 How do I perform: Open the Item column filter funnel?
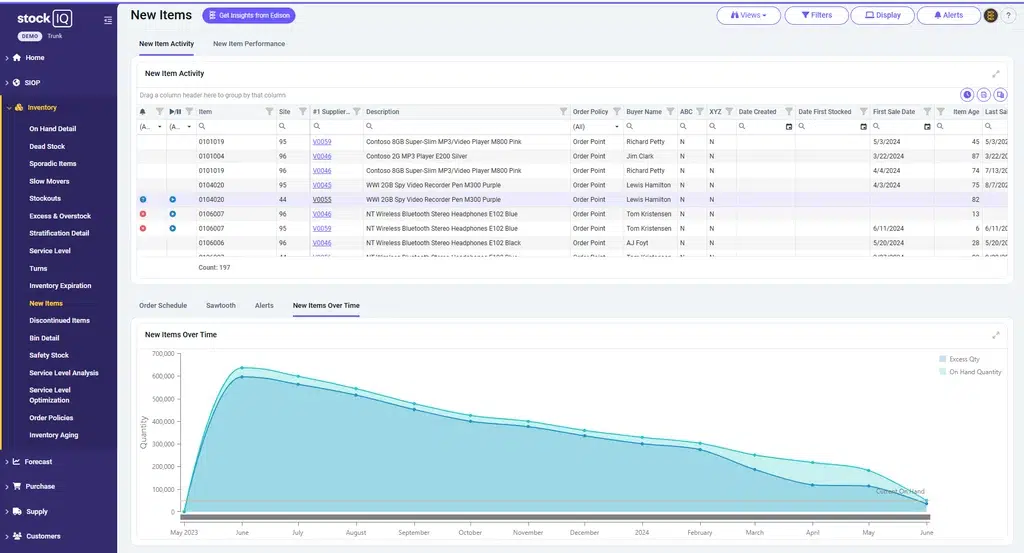pyautogui.click(x=269, y=112)
